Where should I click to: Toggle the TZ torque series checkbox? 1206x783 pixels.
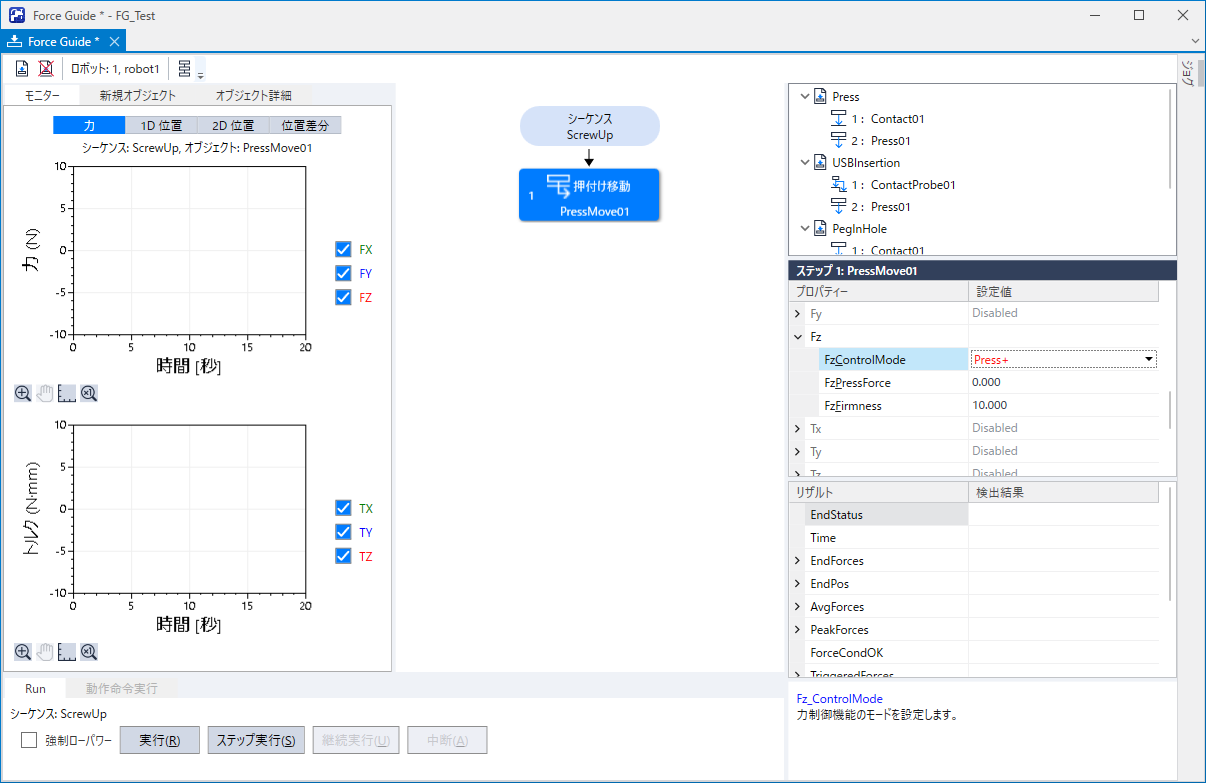(344, 556)
